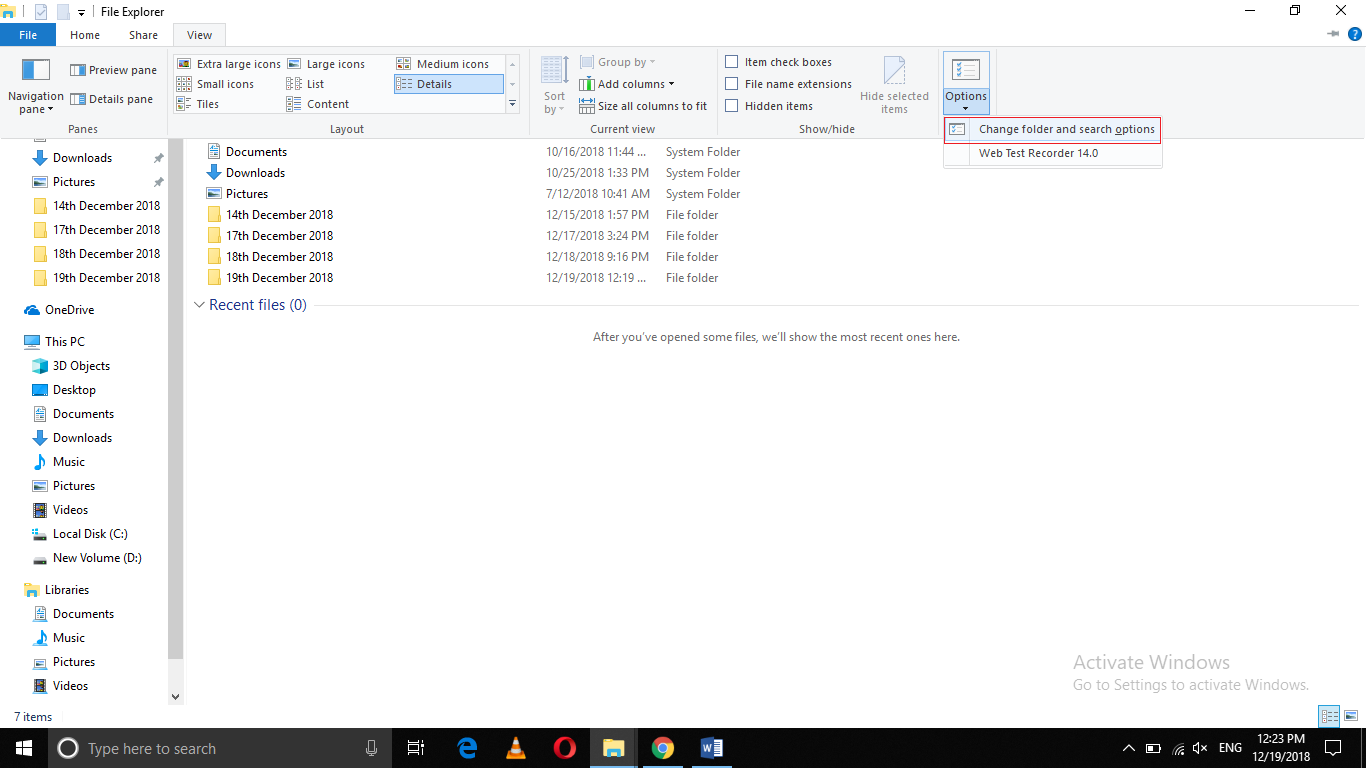Open Task View on the taskbar

(x=416, y=748)
